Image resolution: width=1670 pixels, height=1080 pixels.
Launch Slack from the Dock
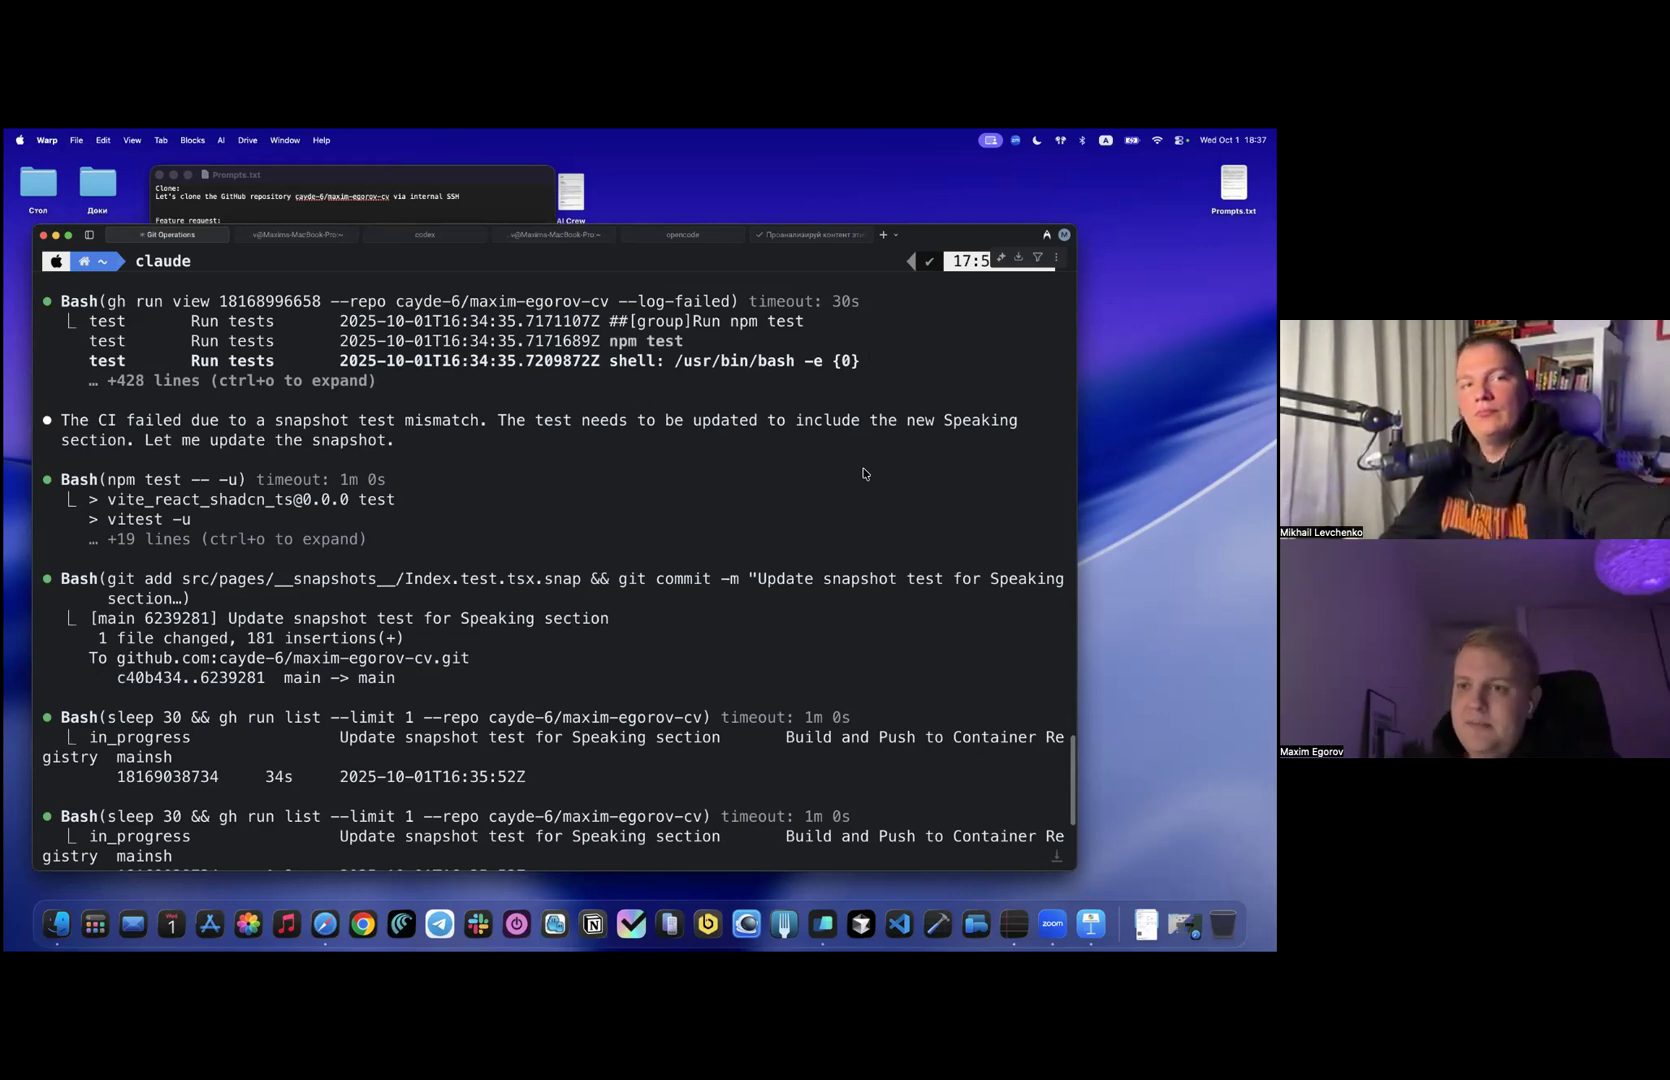click(478, 924)
